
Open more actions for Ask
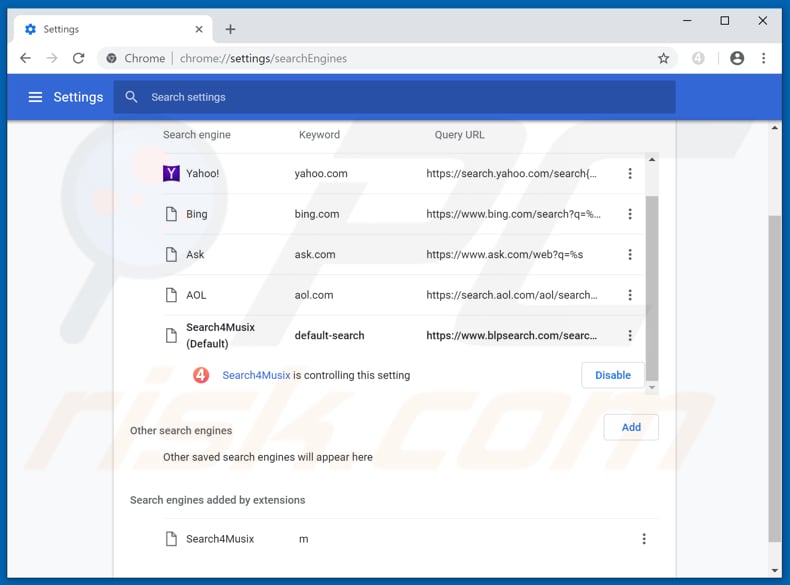630,254
